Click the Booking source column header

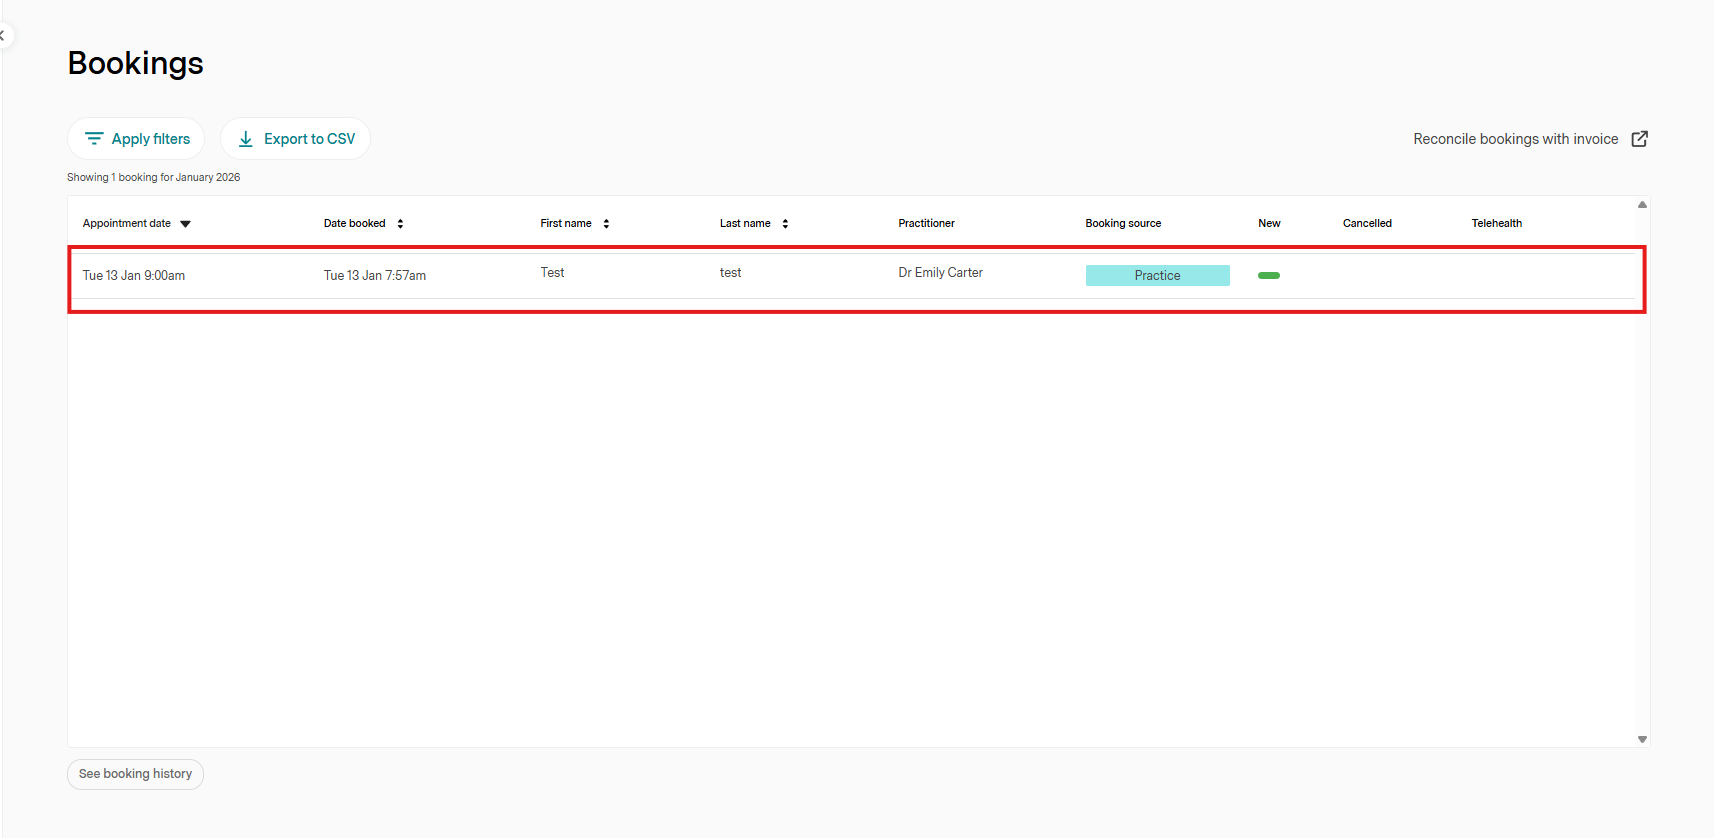(1123, 224)
